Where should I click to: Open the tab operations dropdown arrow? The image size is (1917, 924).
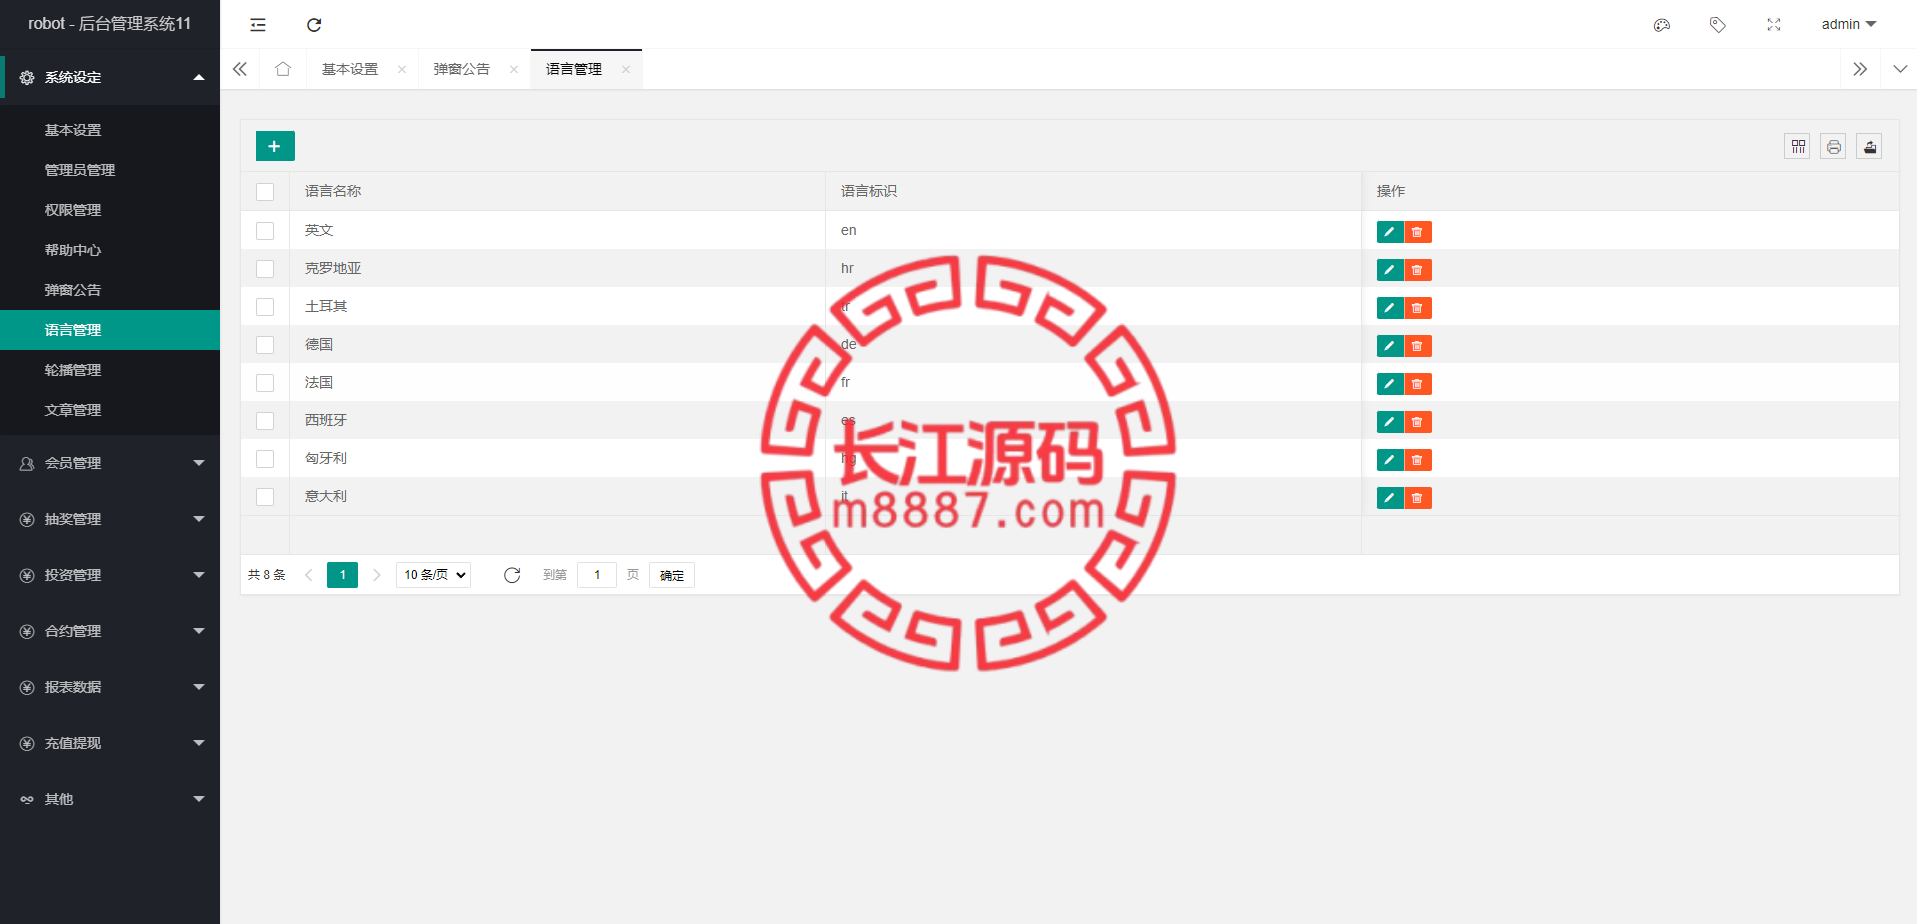coord(1900,69)
